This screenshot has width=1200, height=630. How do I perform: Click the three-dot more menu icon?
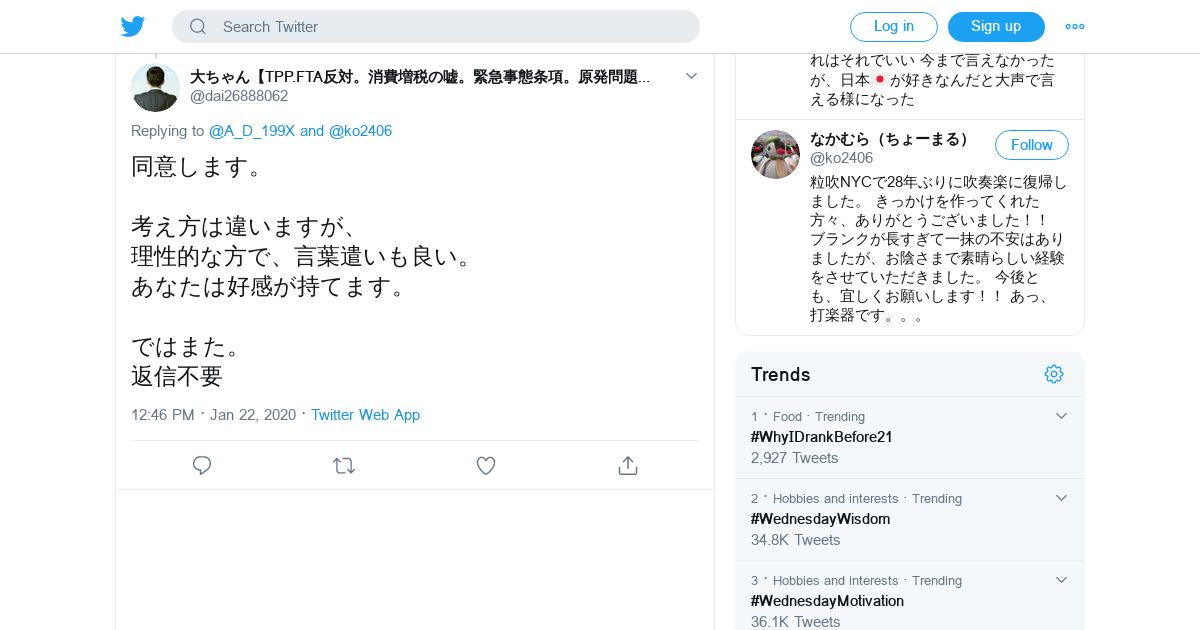click(1075, 27)
